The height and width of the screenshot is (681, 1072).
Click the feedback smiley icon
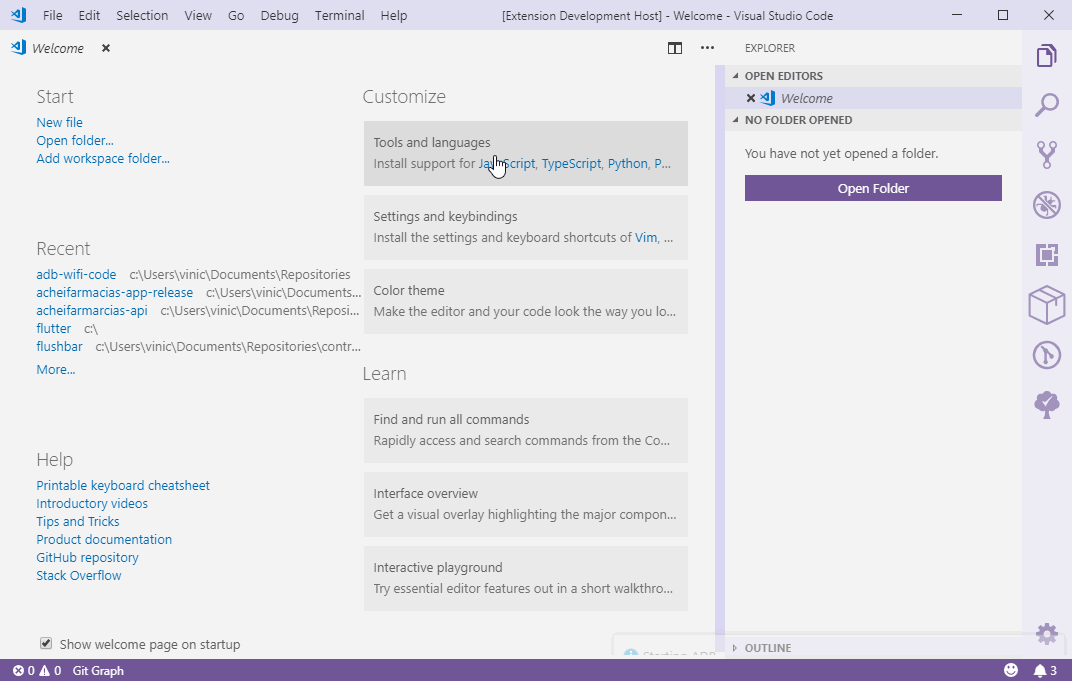point(1010,670)
